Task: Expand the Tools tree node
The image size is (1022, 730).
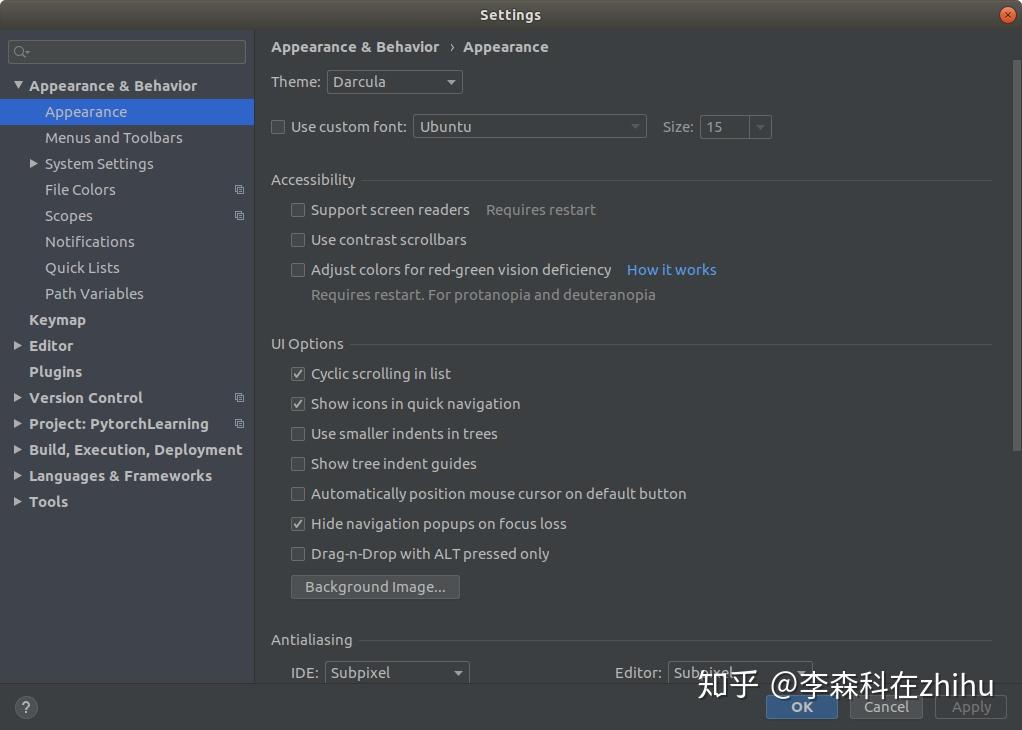Action: click(18, 502)
